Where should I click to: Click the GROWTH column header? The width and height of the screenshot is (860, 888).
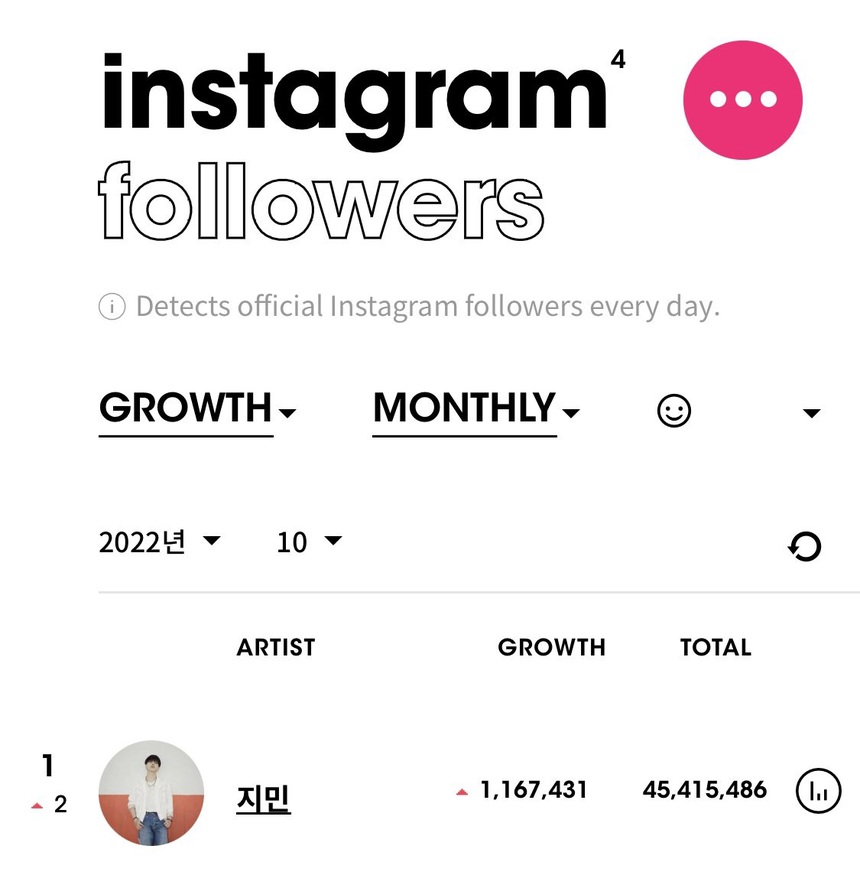click(x=551, y=648)
